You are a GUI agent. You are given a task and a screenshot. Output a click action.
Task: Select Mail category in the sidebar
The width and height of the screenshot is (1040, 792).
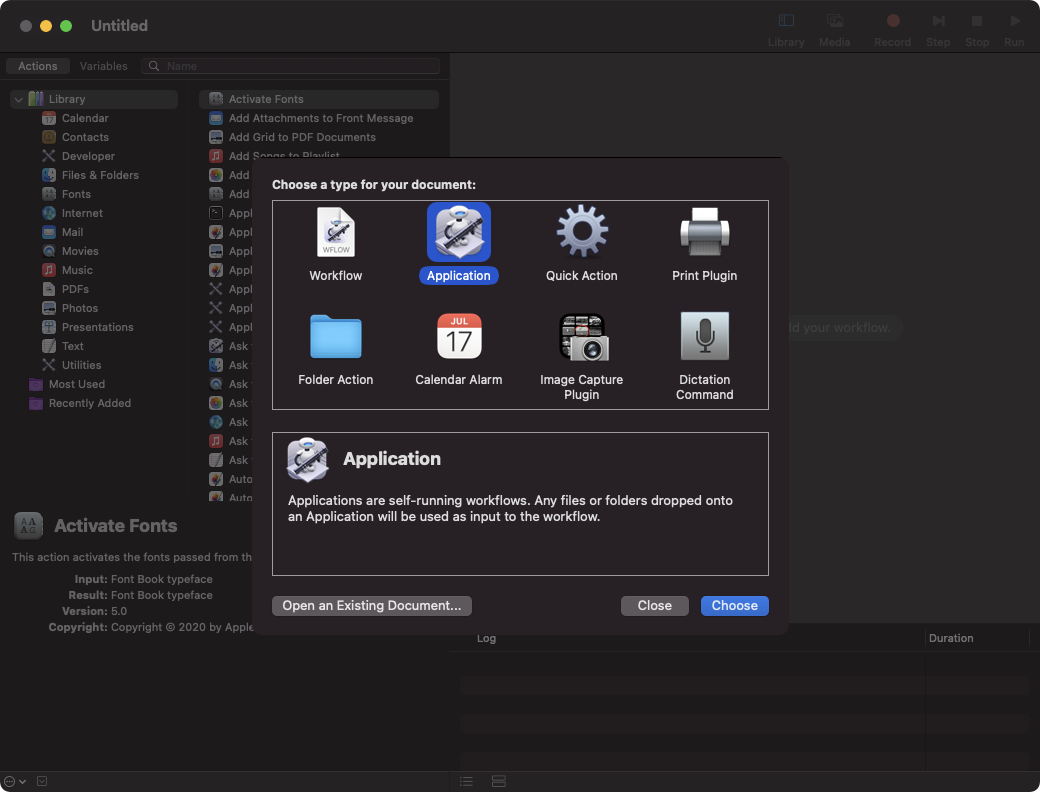click(x=72, y=232)
